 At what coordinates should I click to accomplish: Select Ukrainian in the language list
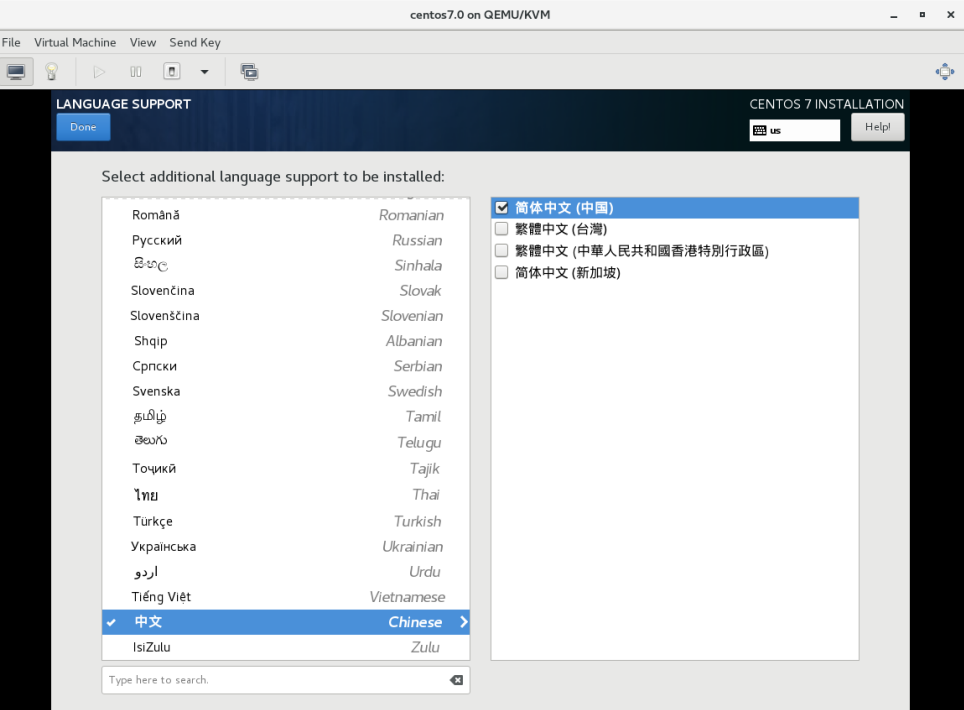tap(286, 546)
